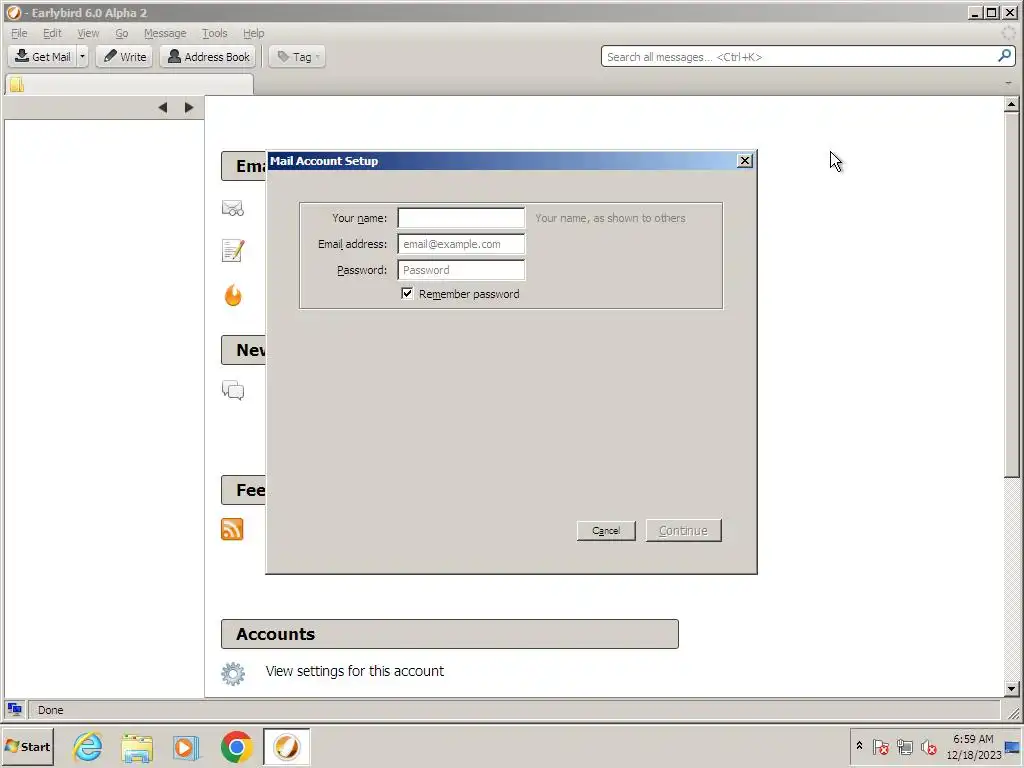Close the Mail Account Setup dialog
Screen dimensions: 1024x768
744,161
